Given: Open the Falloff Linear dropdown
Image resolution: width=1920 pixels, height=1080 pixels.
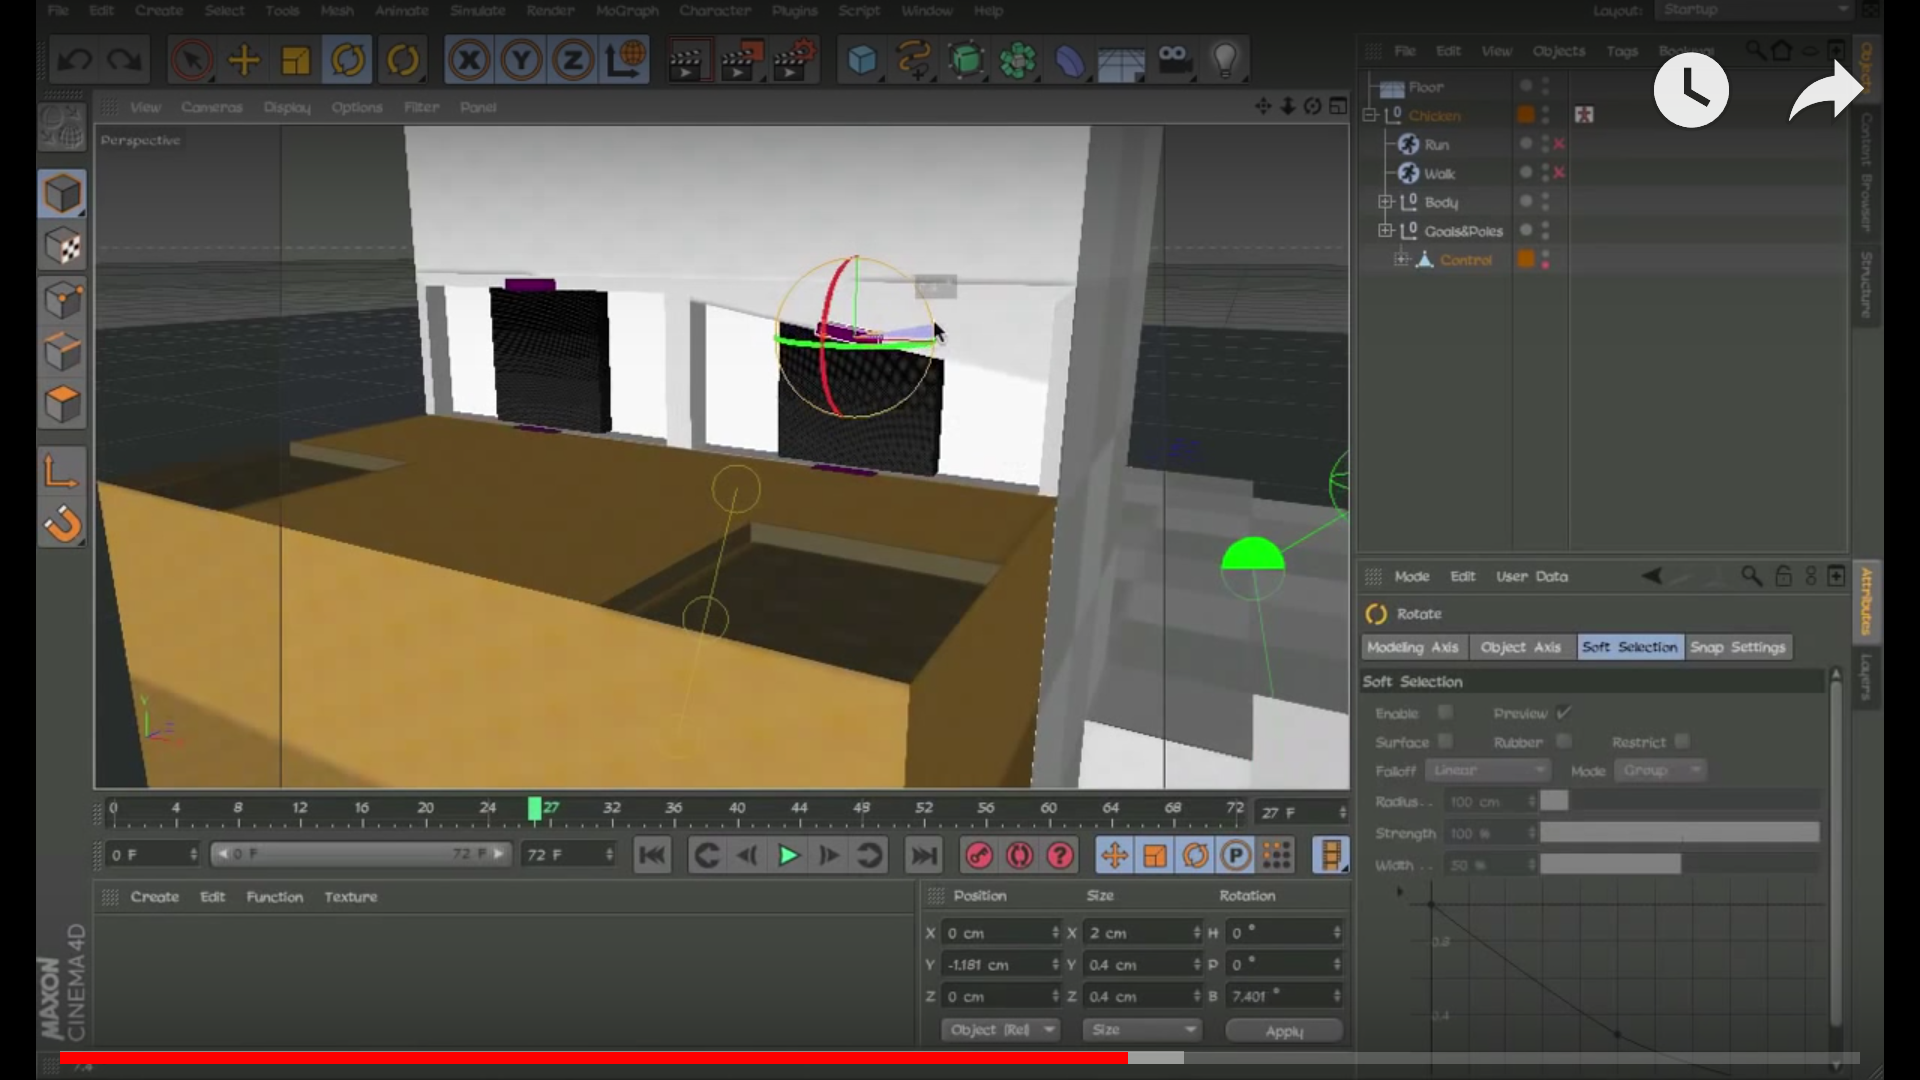Looking at the screenshot, I should 1489,770.
